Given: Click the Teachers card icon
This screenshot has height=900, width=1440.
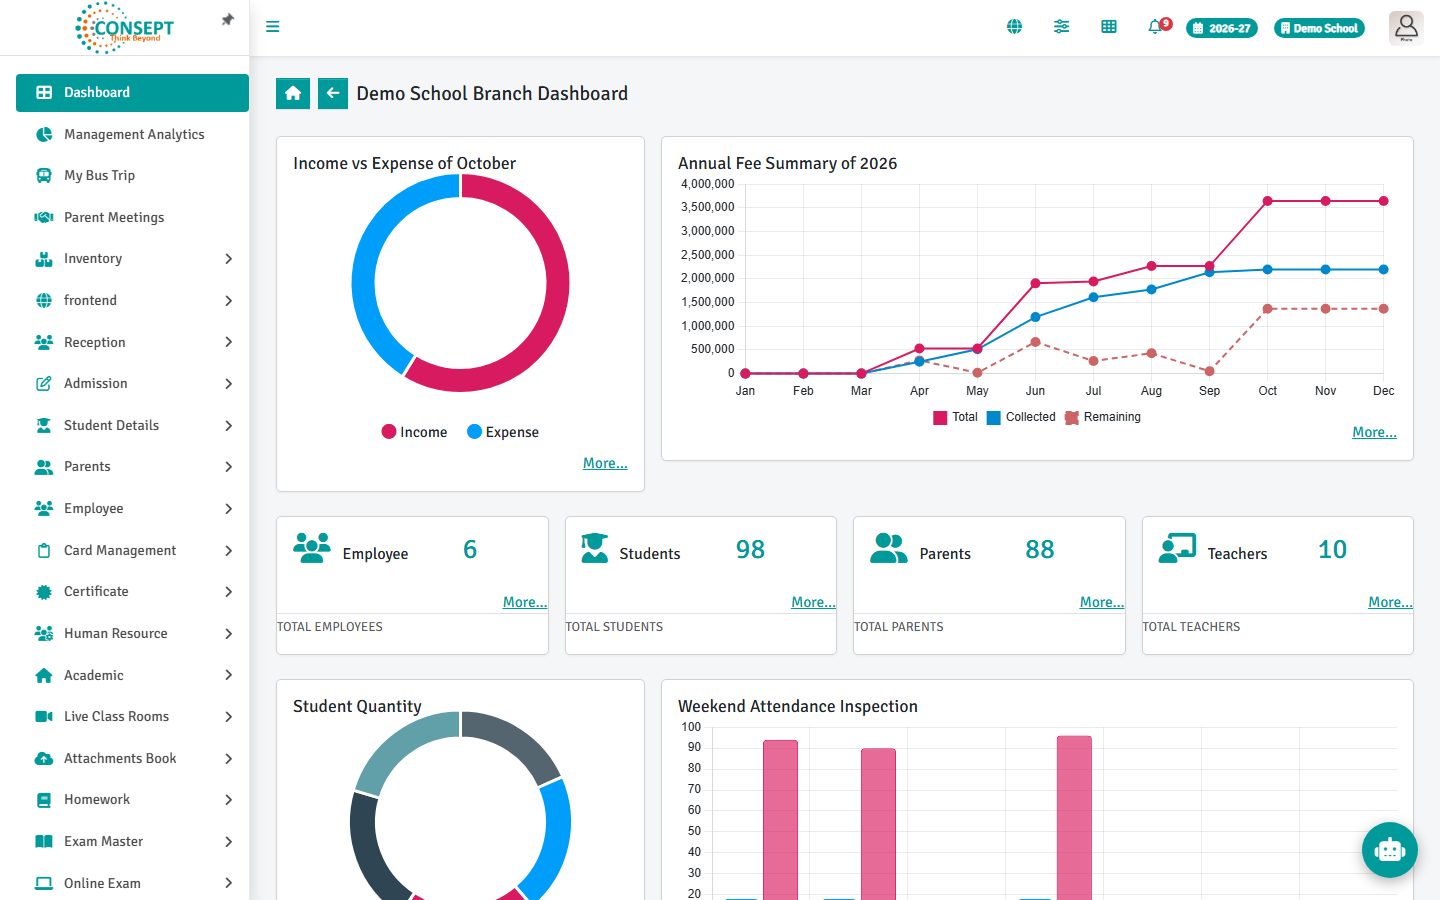Looking at the screenshot, I should 1177,548.
